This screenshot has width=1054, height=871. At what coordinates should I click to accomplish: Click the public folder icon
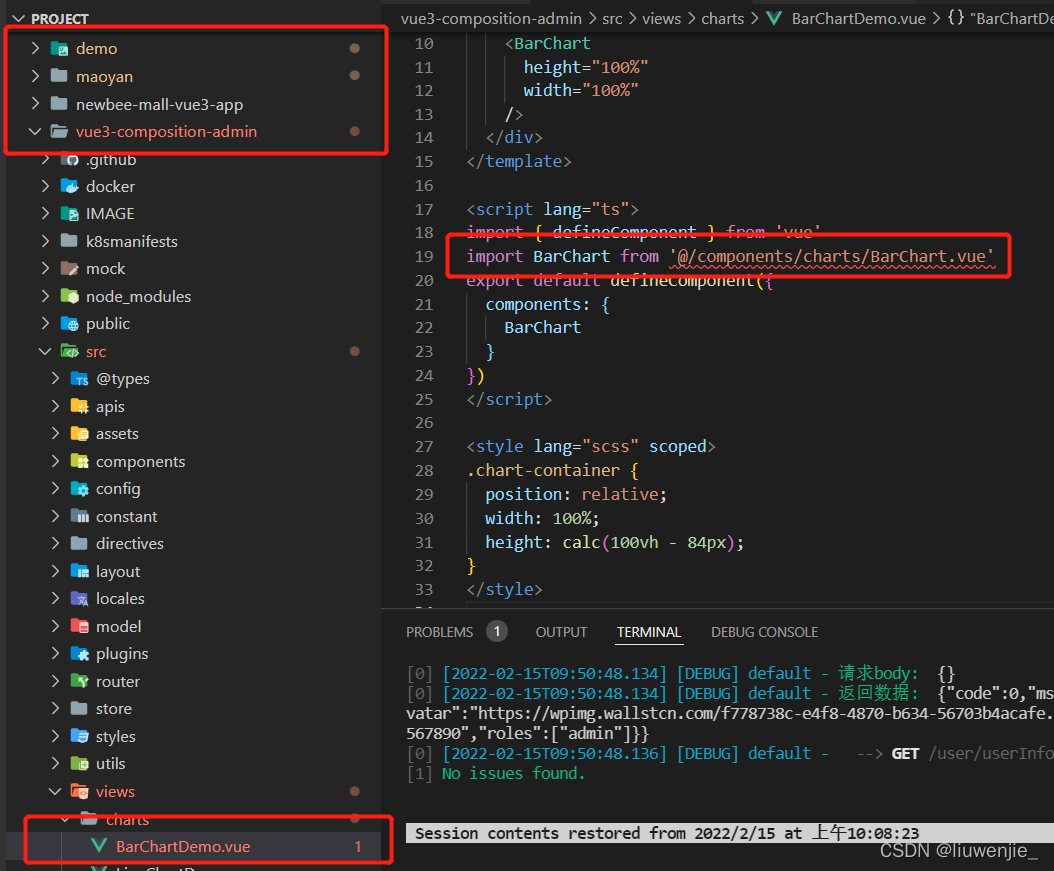[x=69, y=324]
